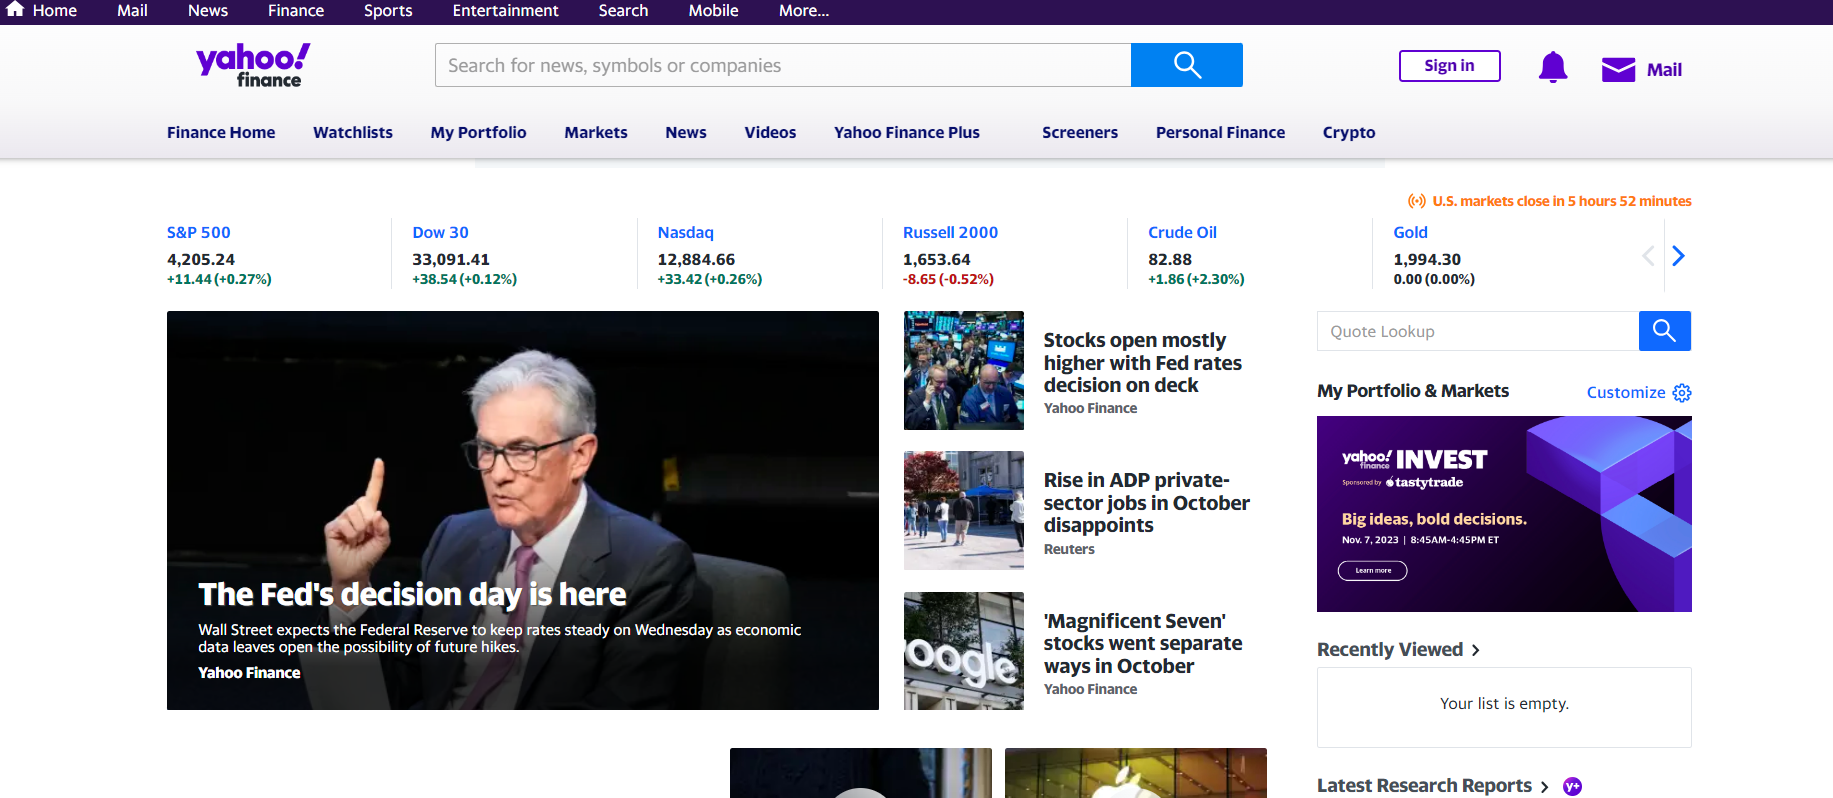Click the Learn more button in Invest ad
Viewport: 1833px width, 798px height.
pos(1372,570)
